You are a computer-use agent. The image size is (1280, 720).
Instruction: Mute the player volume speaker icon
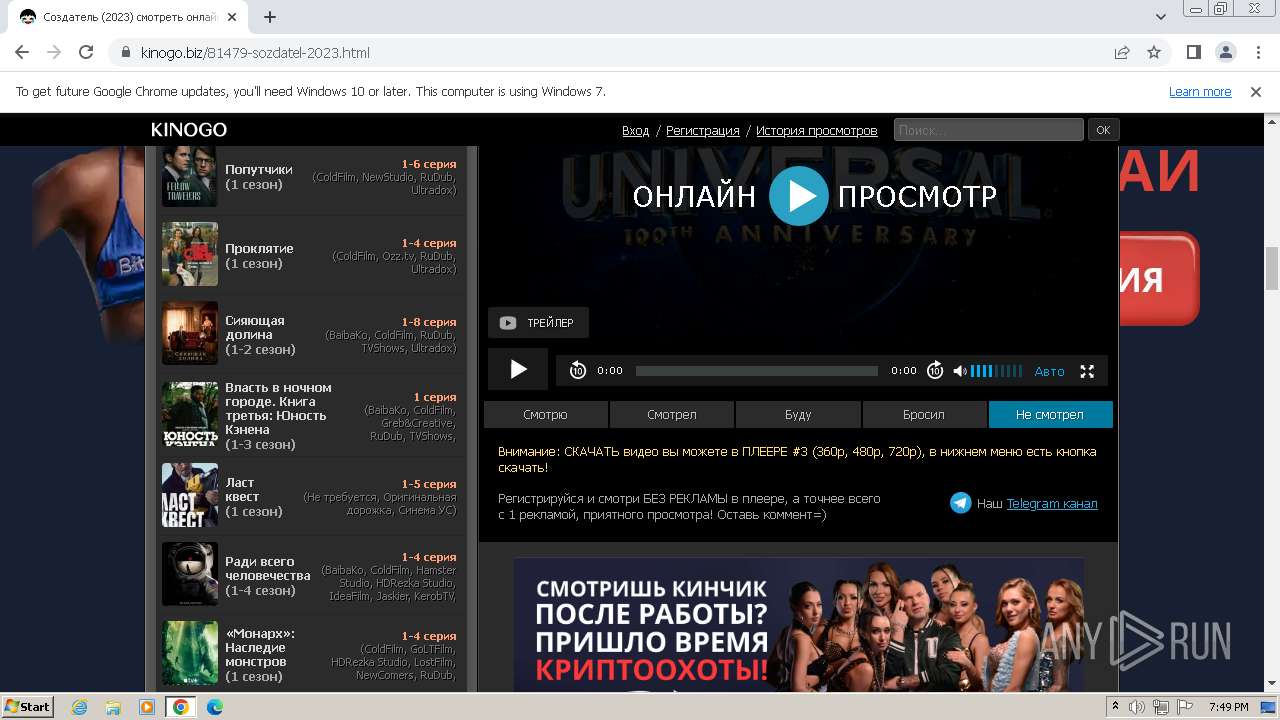960,371
